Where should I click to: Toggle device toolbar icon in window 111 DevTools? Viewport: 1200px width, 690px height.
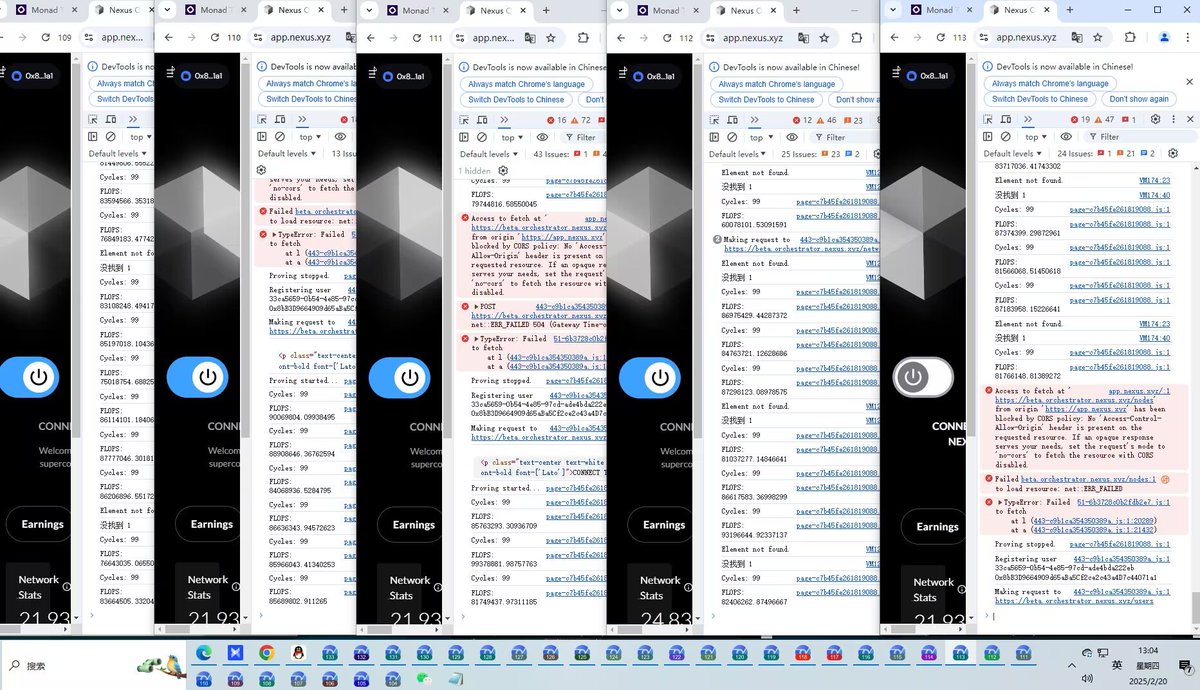(482, 119)
